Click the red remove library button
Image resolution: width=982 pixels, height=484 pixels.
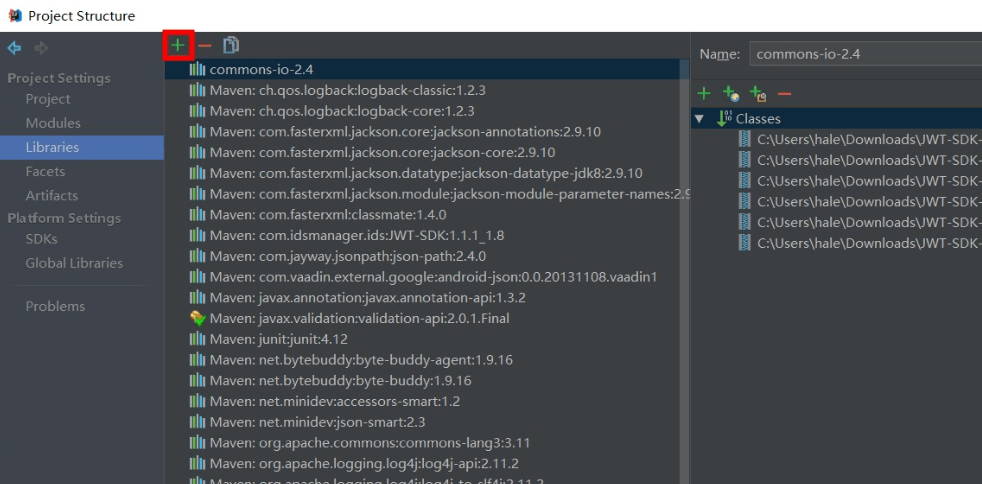point(204,46)
